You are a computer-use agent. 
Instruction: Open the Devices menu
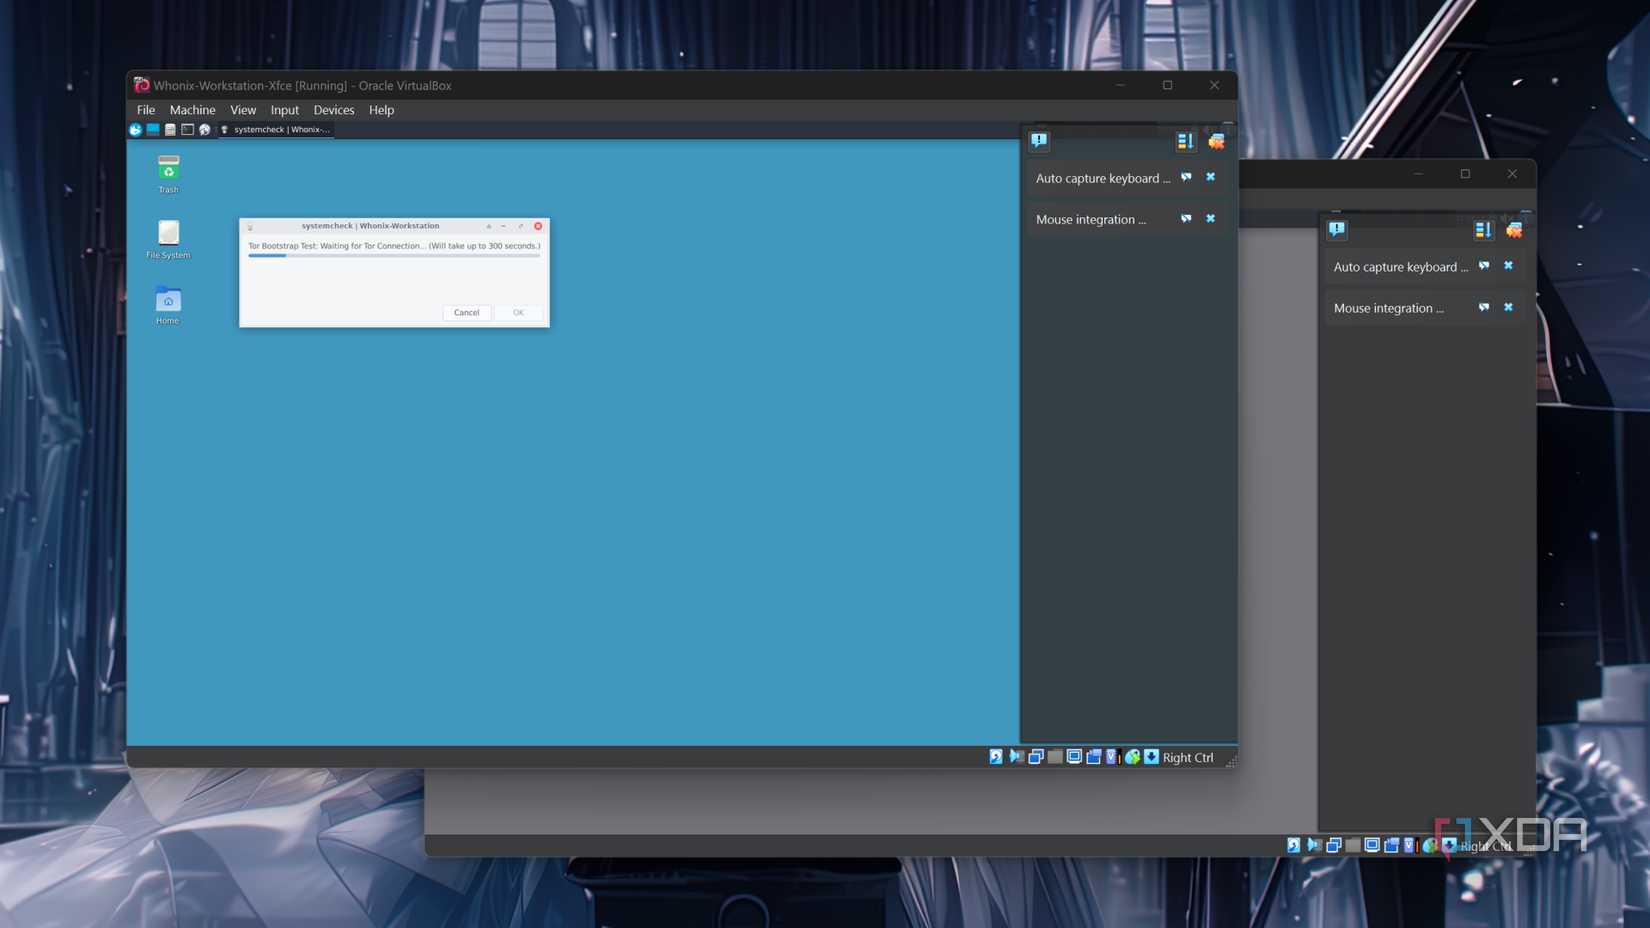pos(334,110)
